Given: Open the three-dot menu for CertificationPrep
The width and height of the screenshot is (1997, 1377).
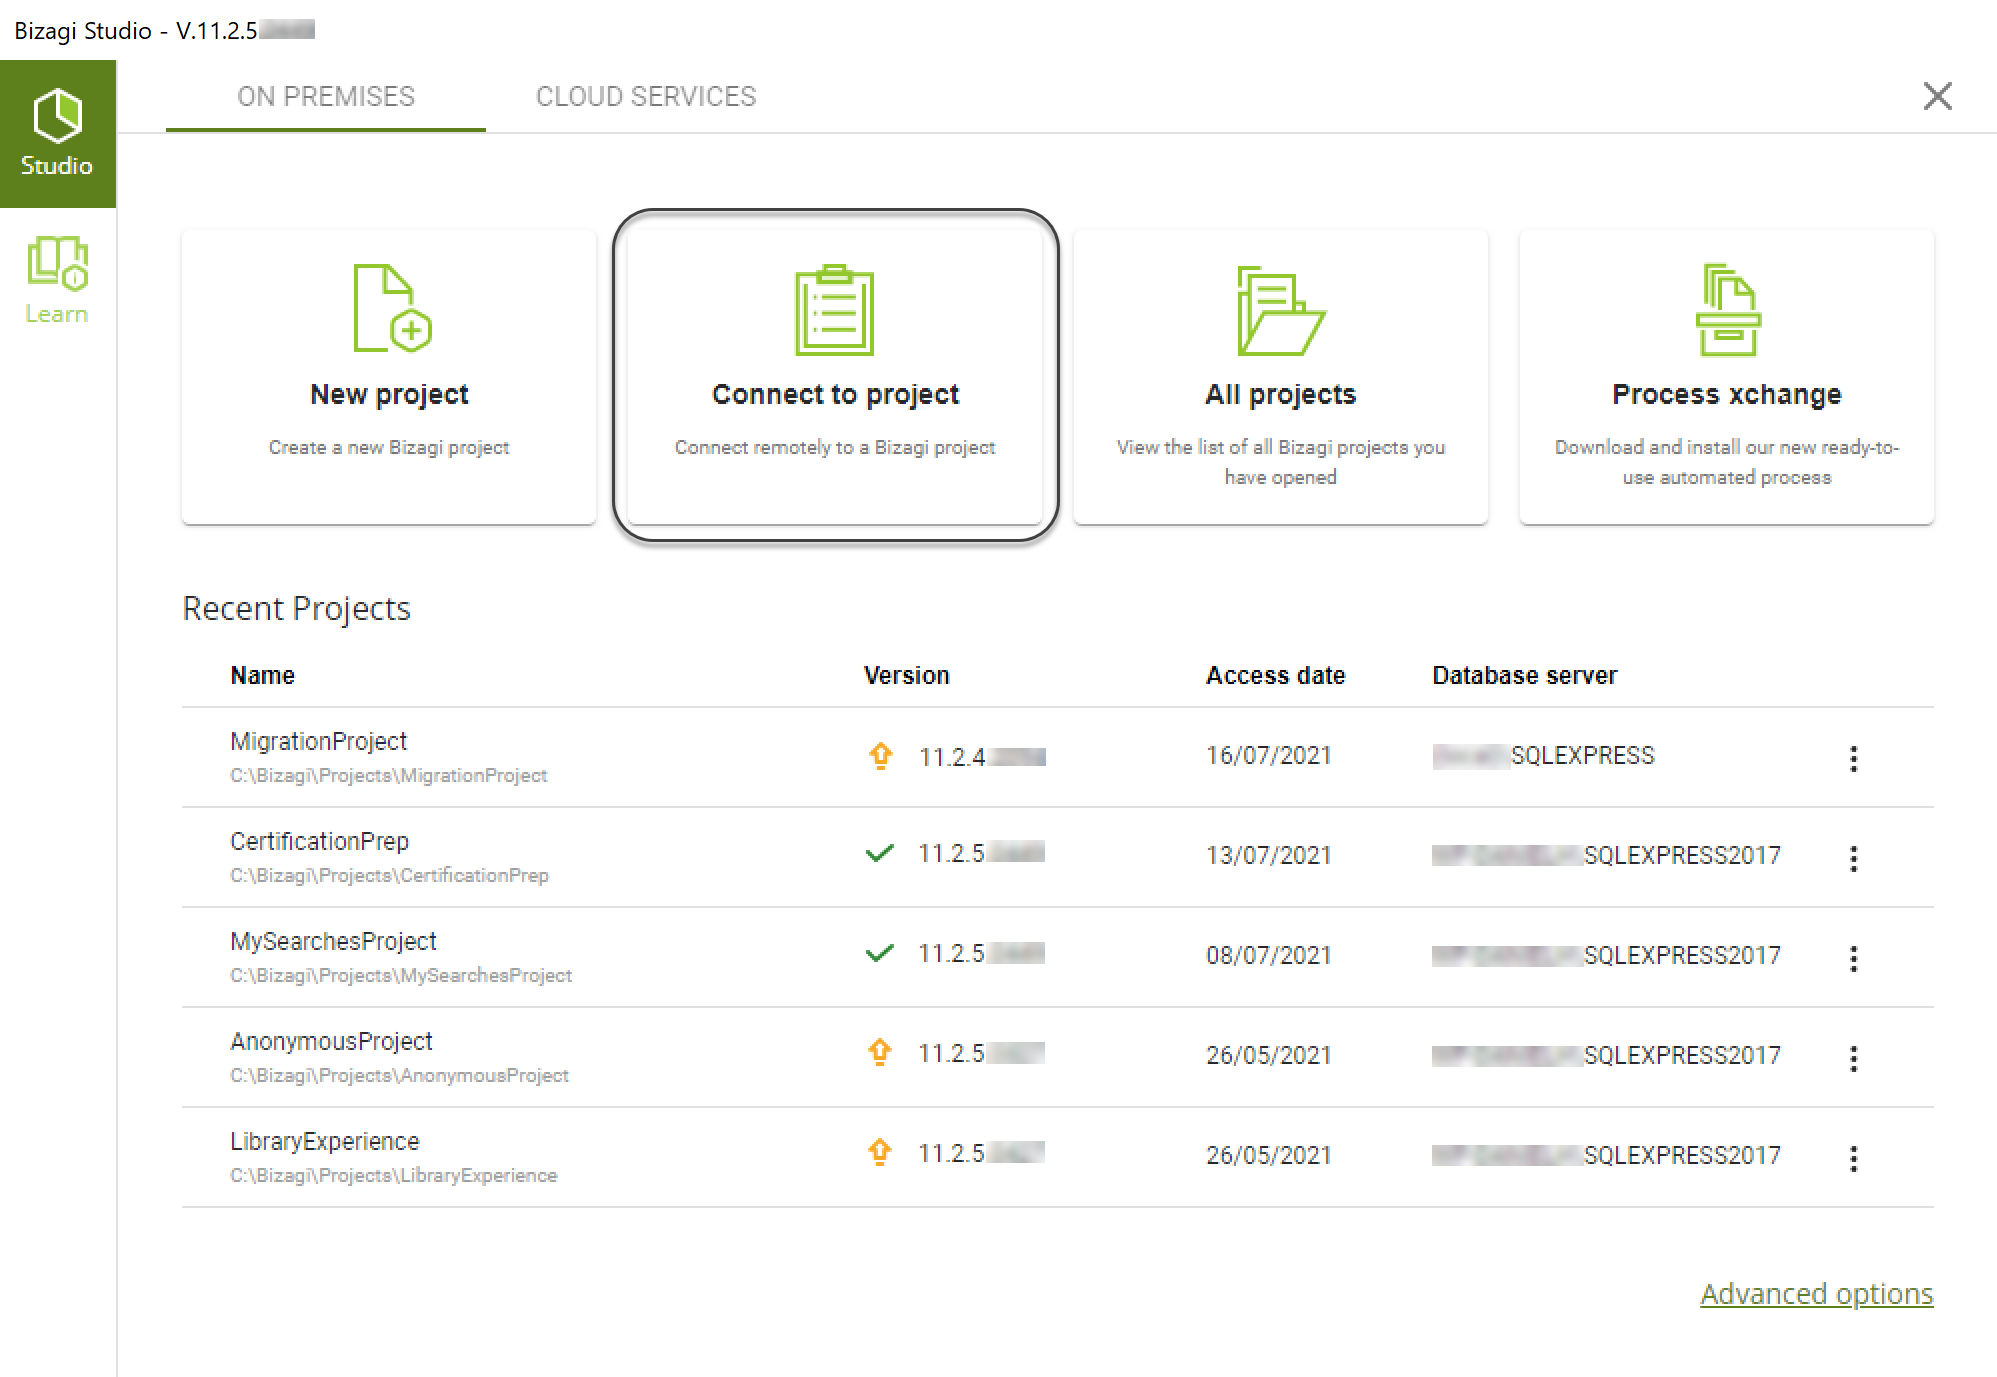Looking at the screenshot, I should point(1853,858).
